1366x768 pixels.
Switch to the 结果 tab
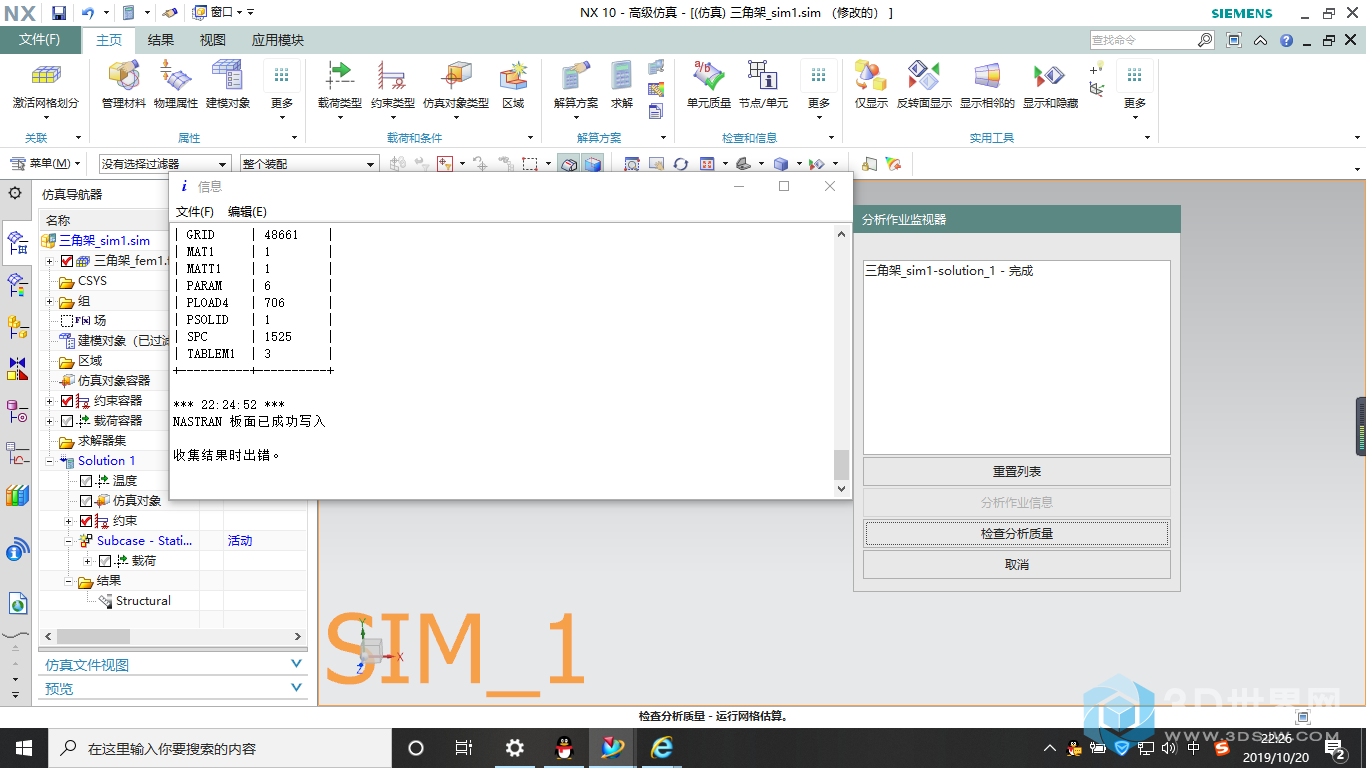point(161,40)
